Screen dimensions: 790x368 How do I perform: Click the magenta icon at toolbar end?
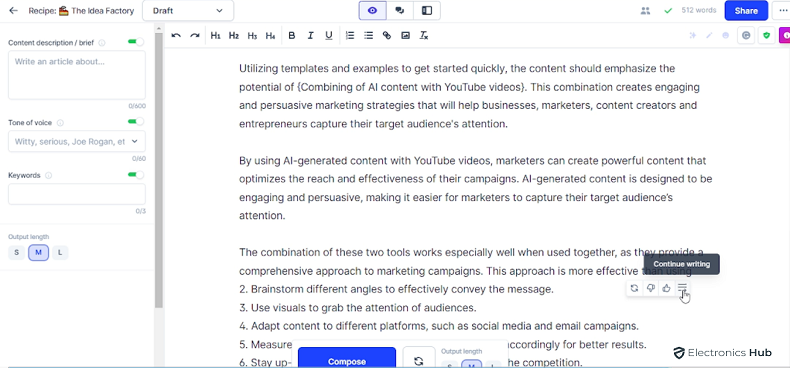(x=785, y=35)
